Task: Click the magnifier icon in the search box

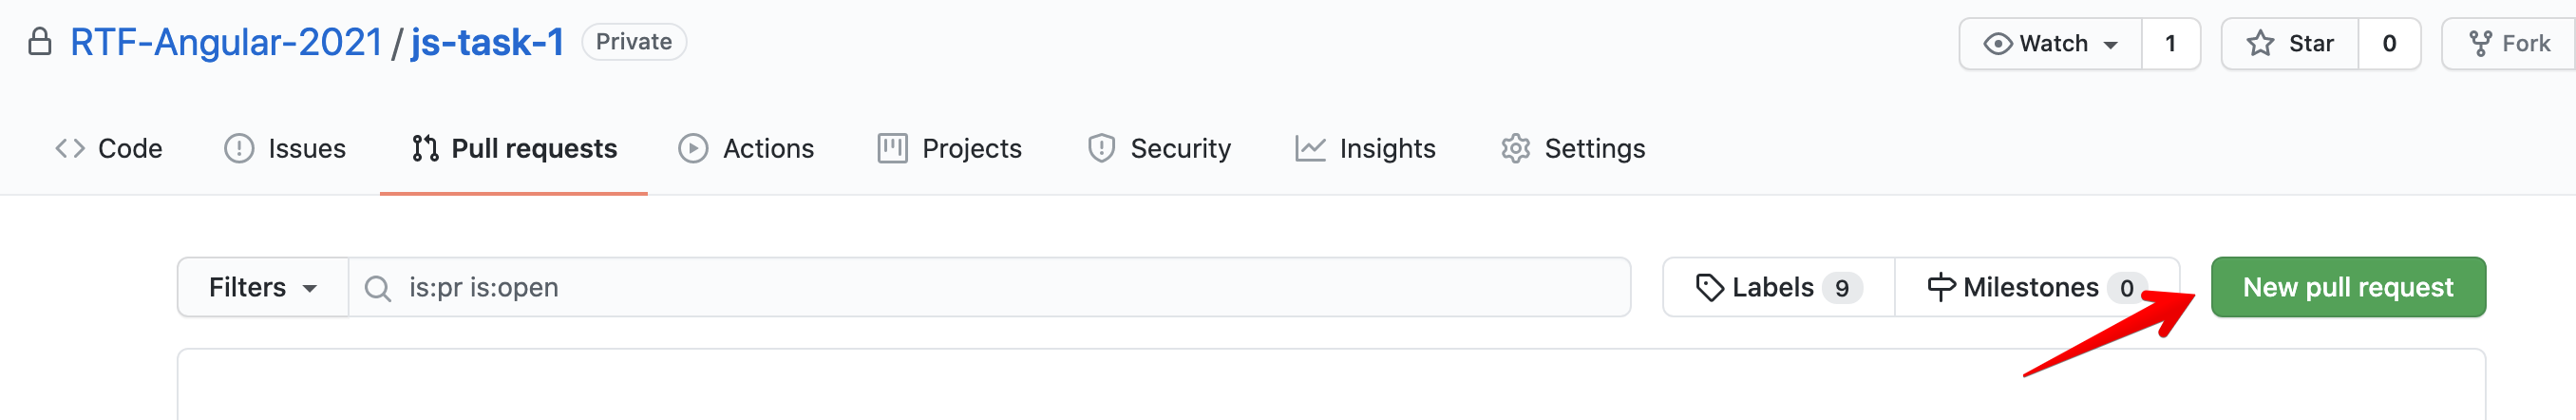Action: point(377,289)
